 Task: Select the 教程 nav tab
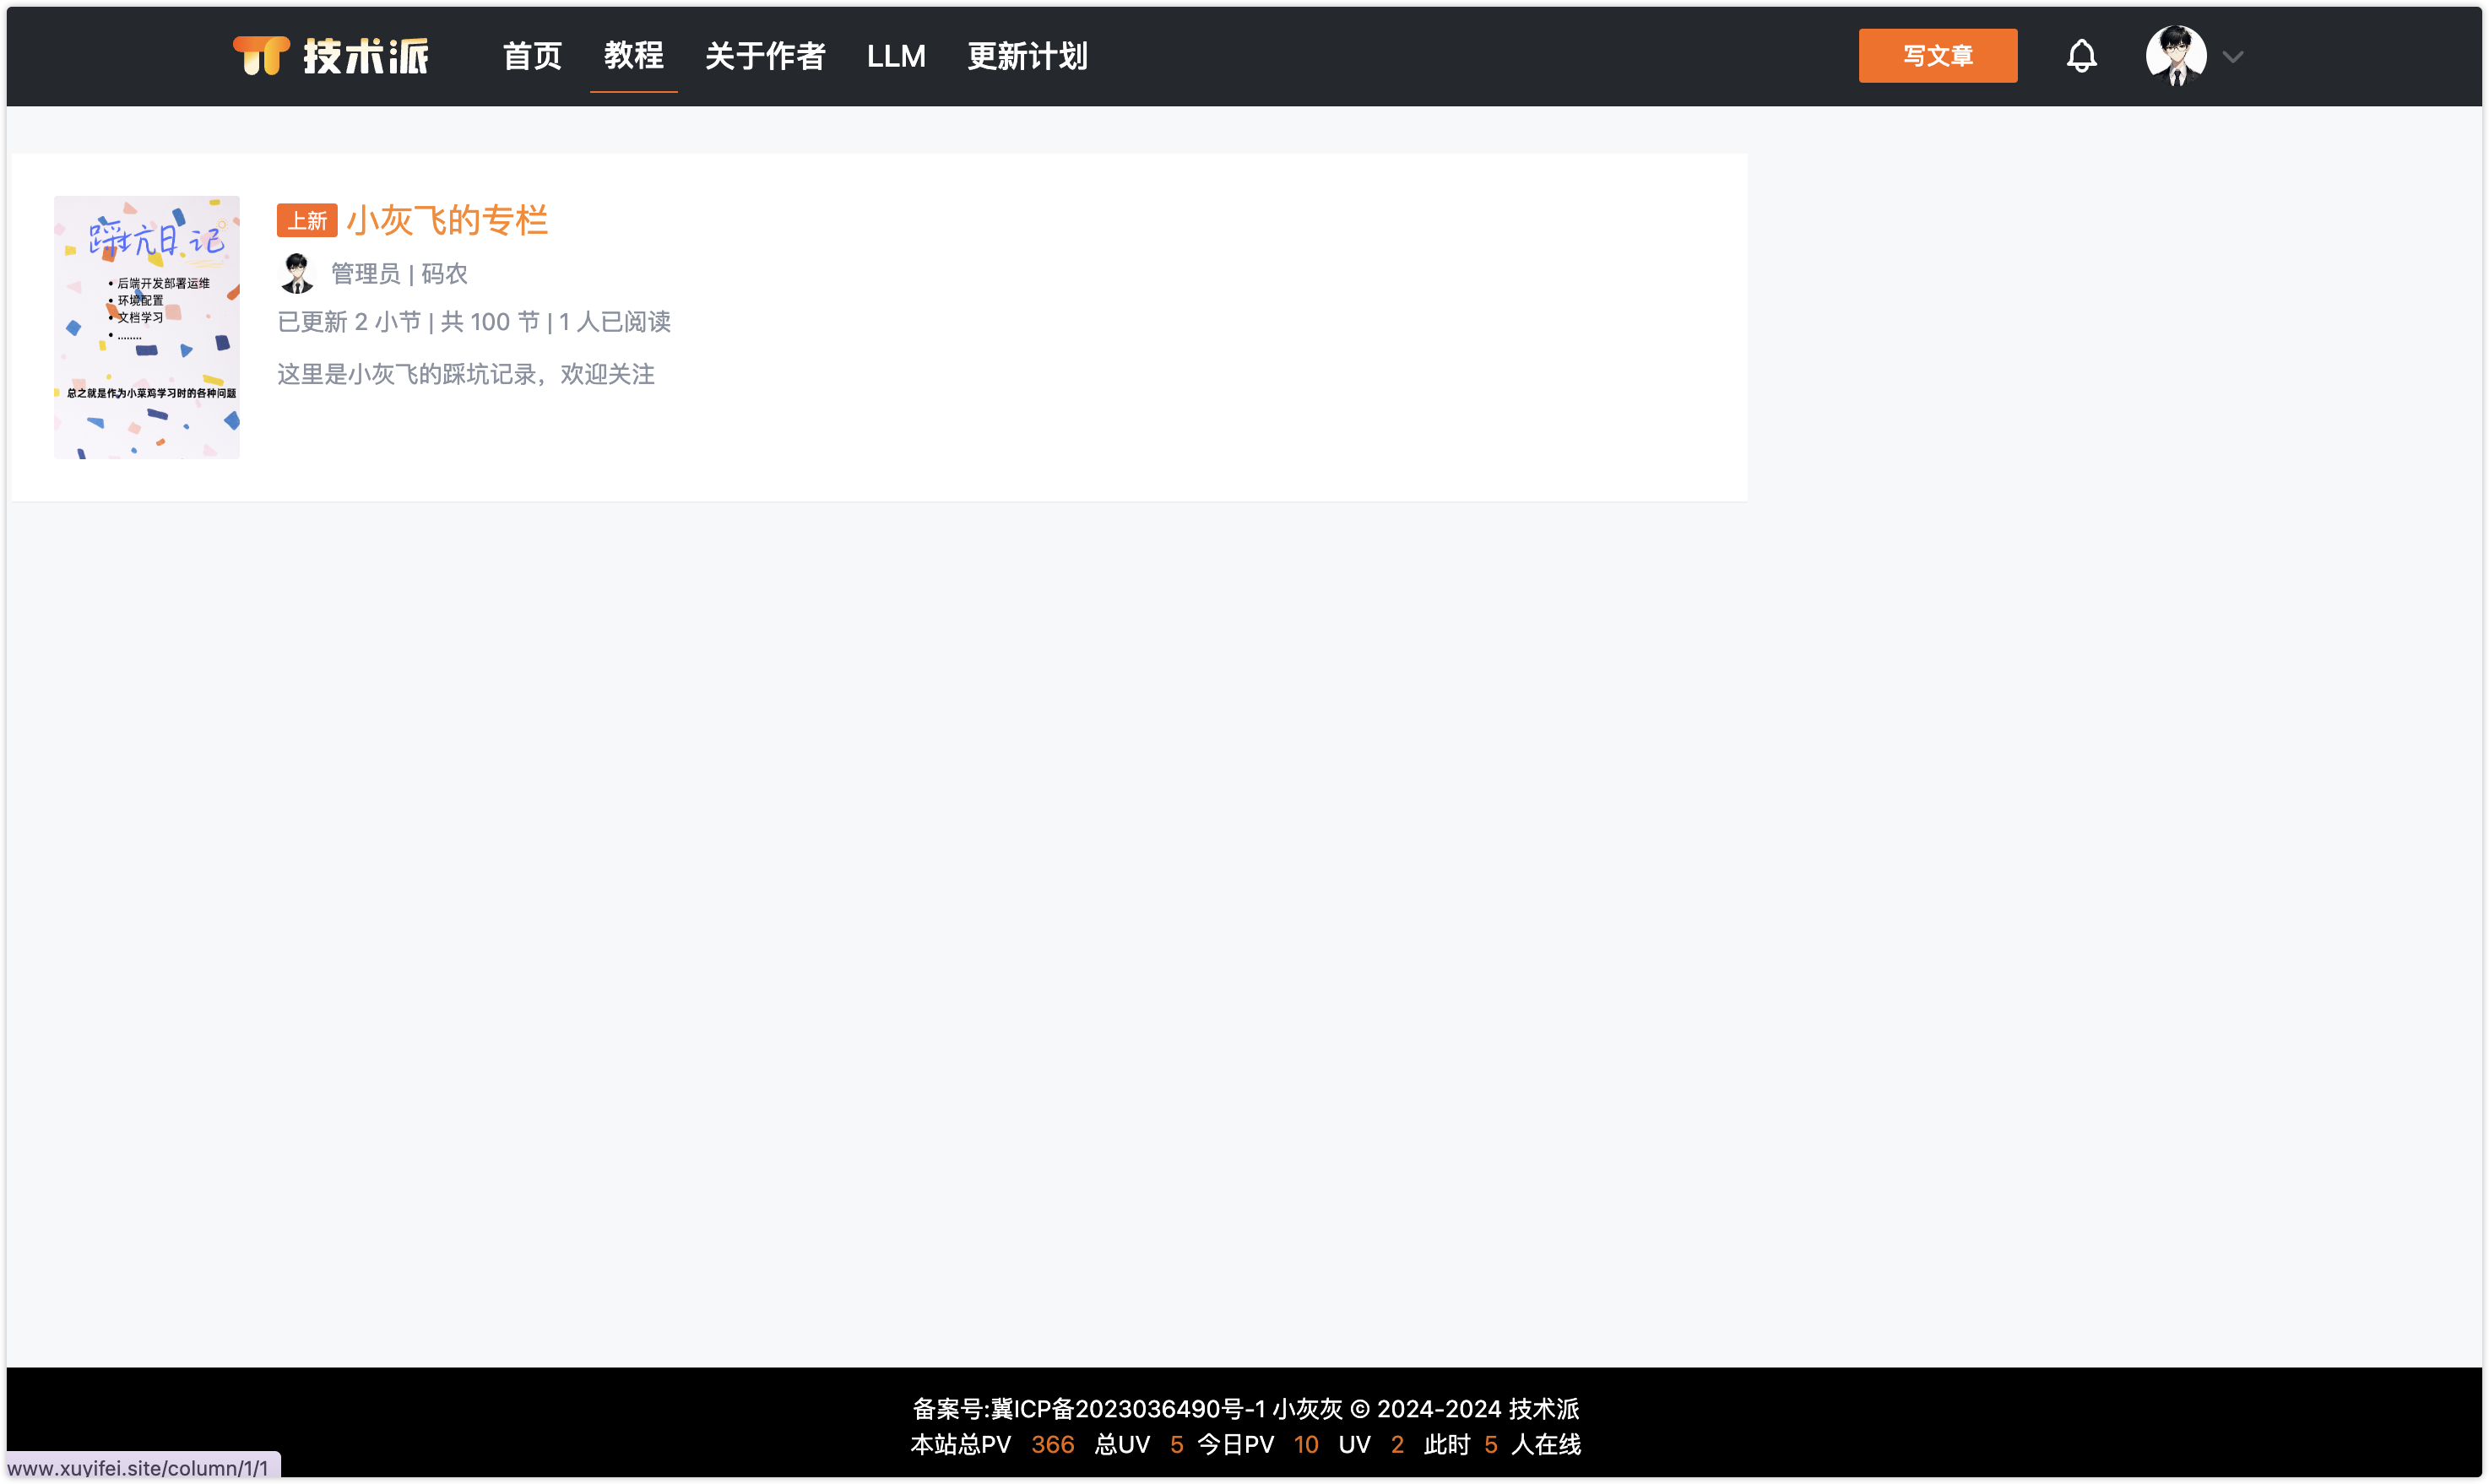click(633, 56)
